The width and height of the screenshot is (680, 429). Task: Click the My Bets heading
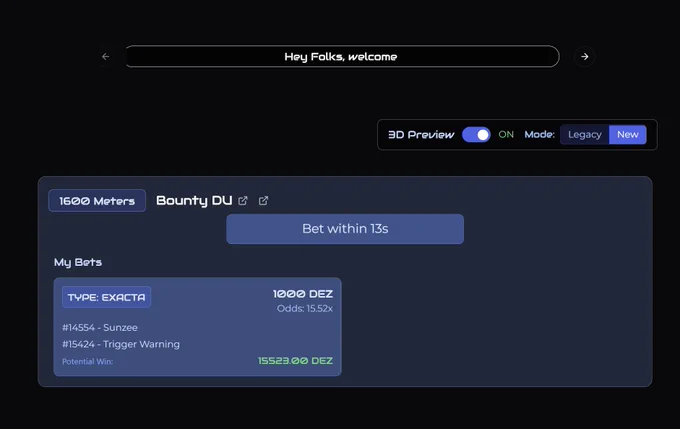(78, 262)
